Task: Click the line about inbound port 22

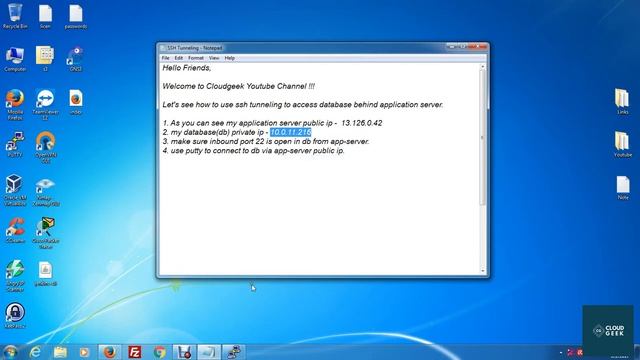Action: pos(266,142)
